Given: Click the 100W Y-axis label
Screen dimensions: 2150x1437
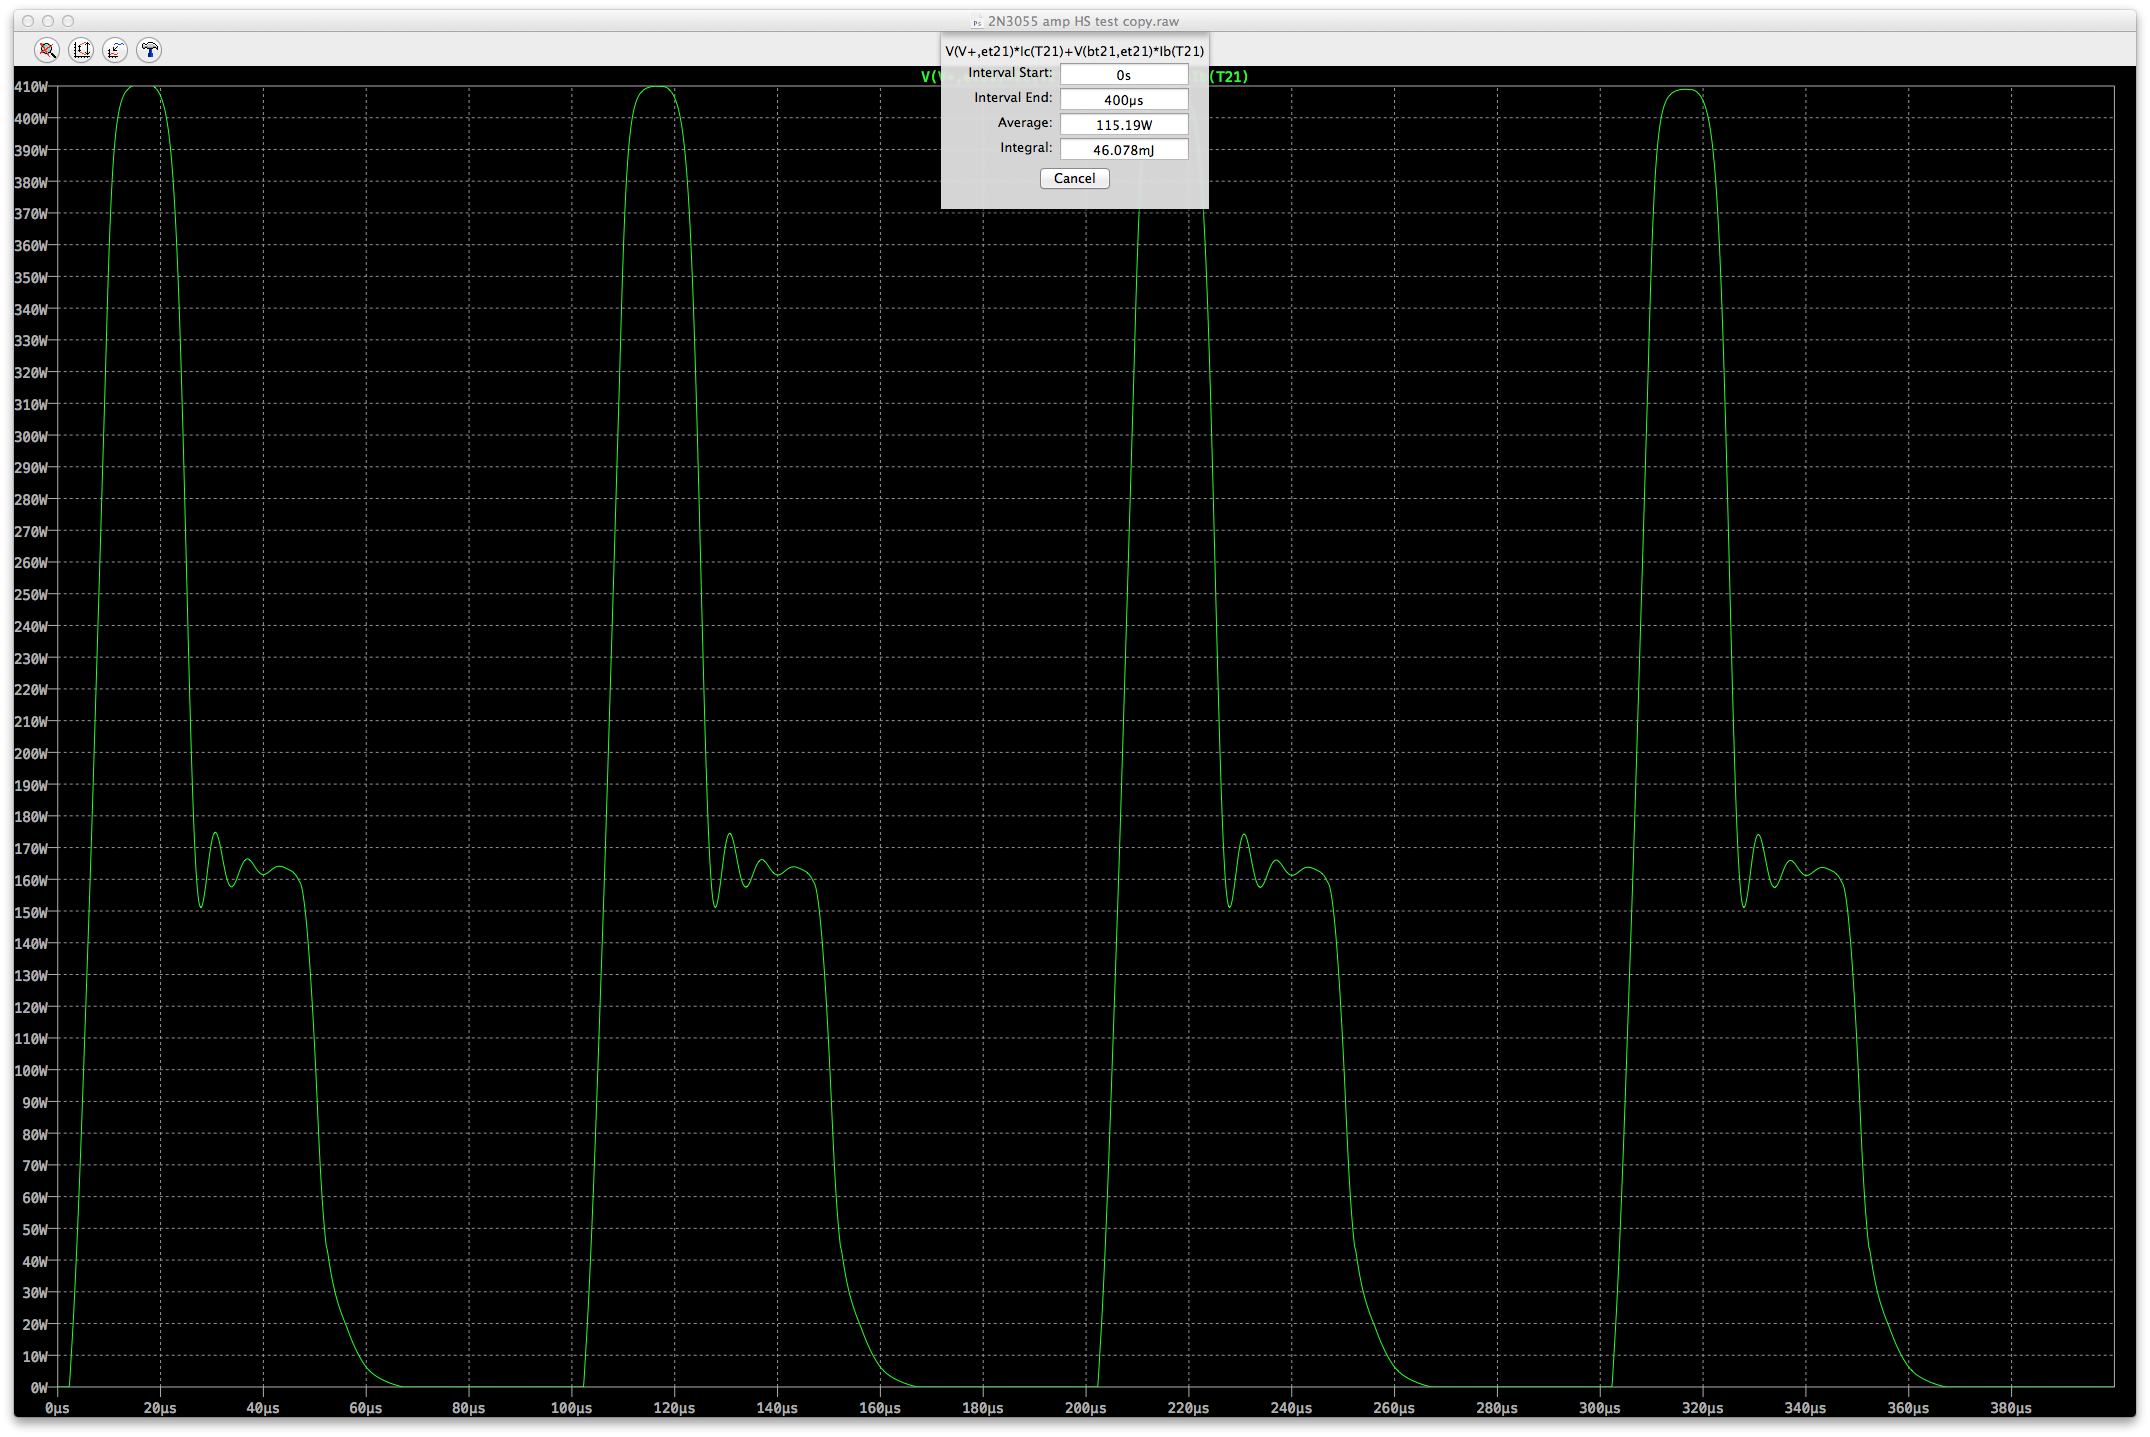Looking at the screenshot, I should 31,1071.
